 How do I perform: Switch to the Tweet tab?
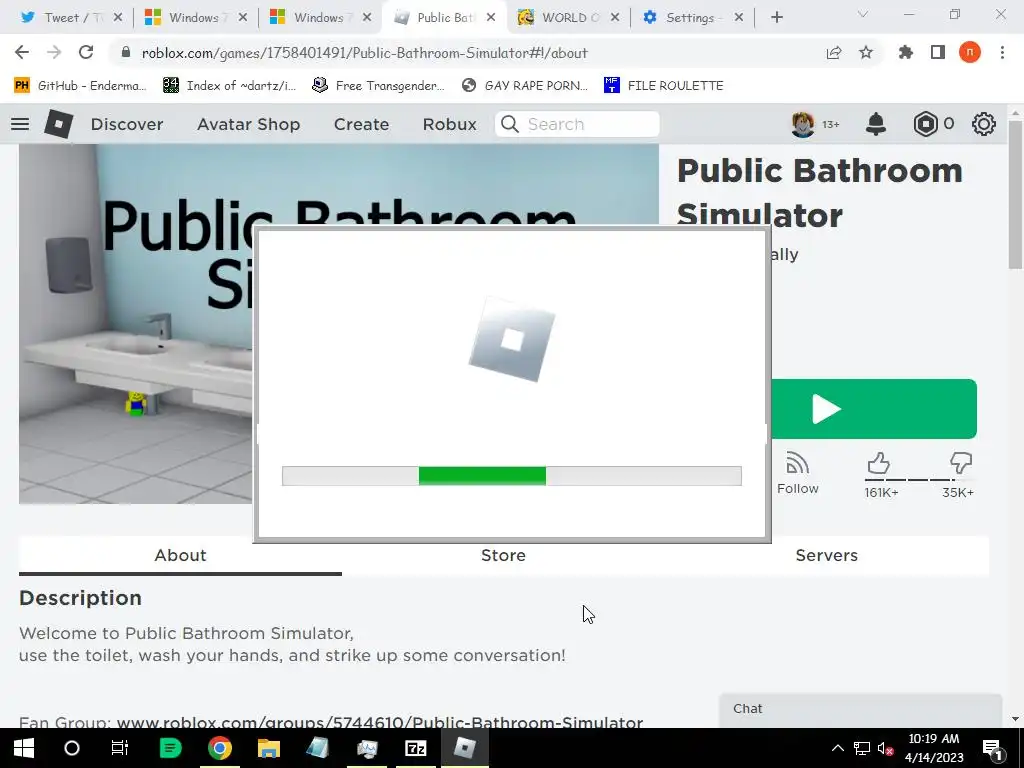coord(62,18)
